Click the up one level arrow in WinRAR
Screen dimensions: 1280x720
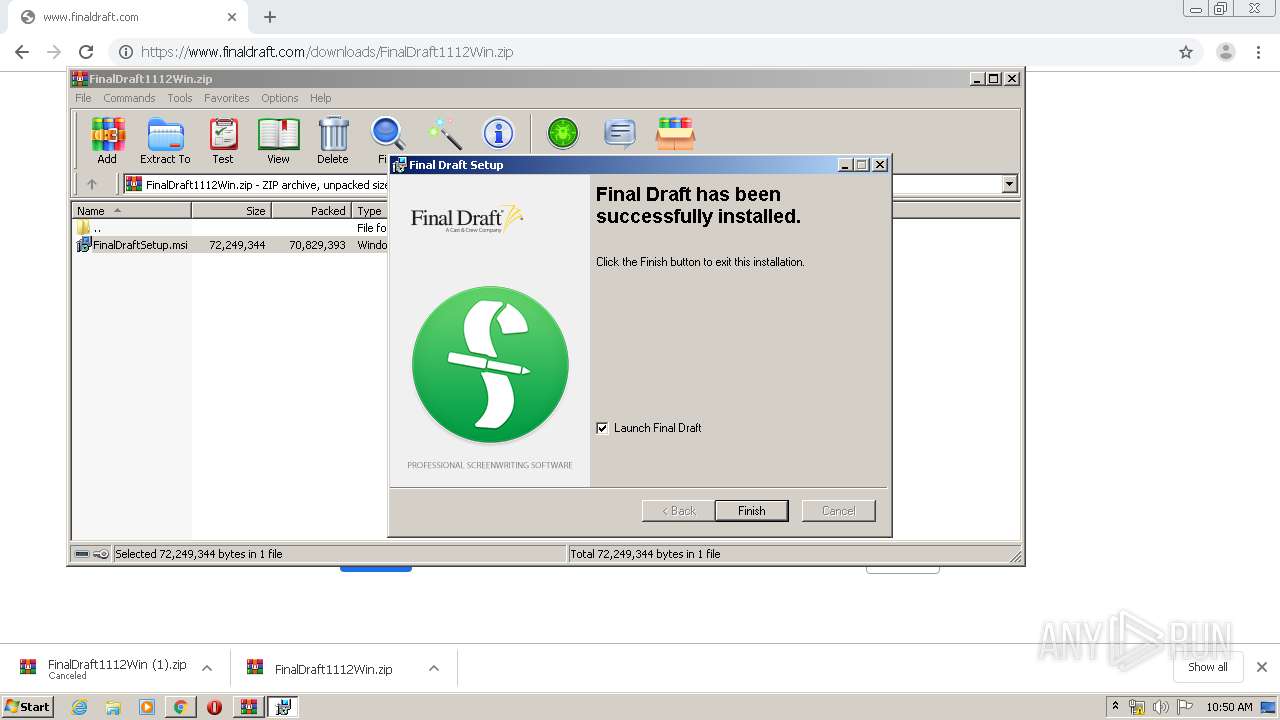point(92,184)
